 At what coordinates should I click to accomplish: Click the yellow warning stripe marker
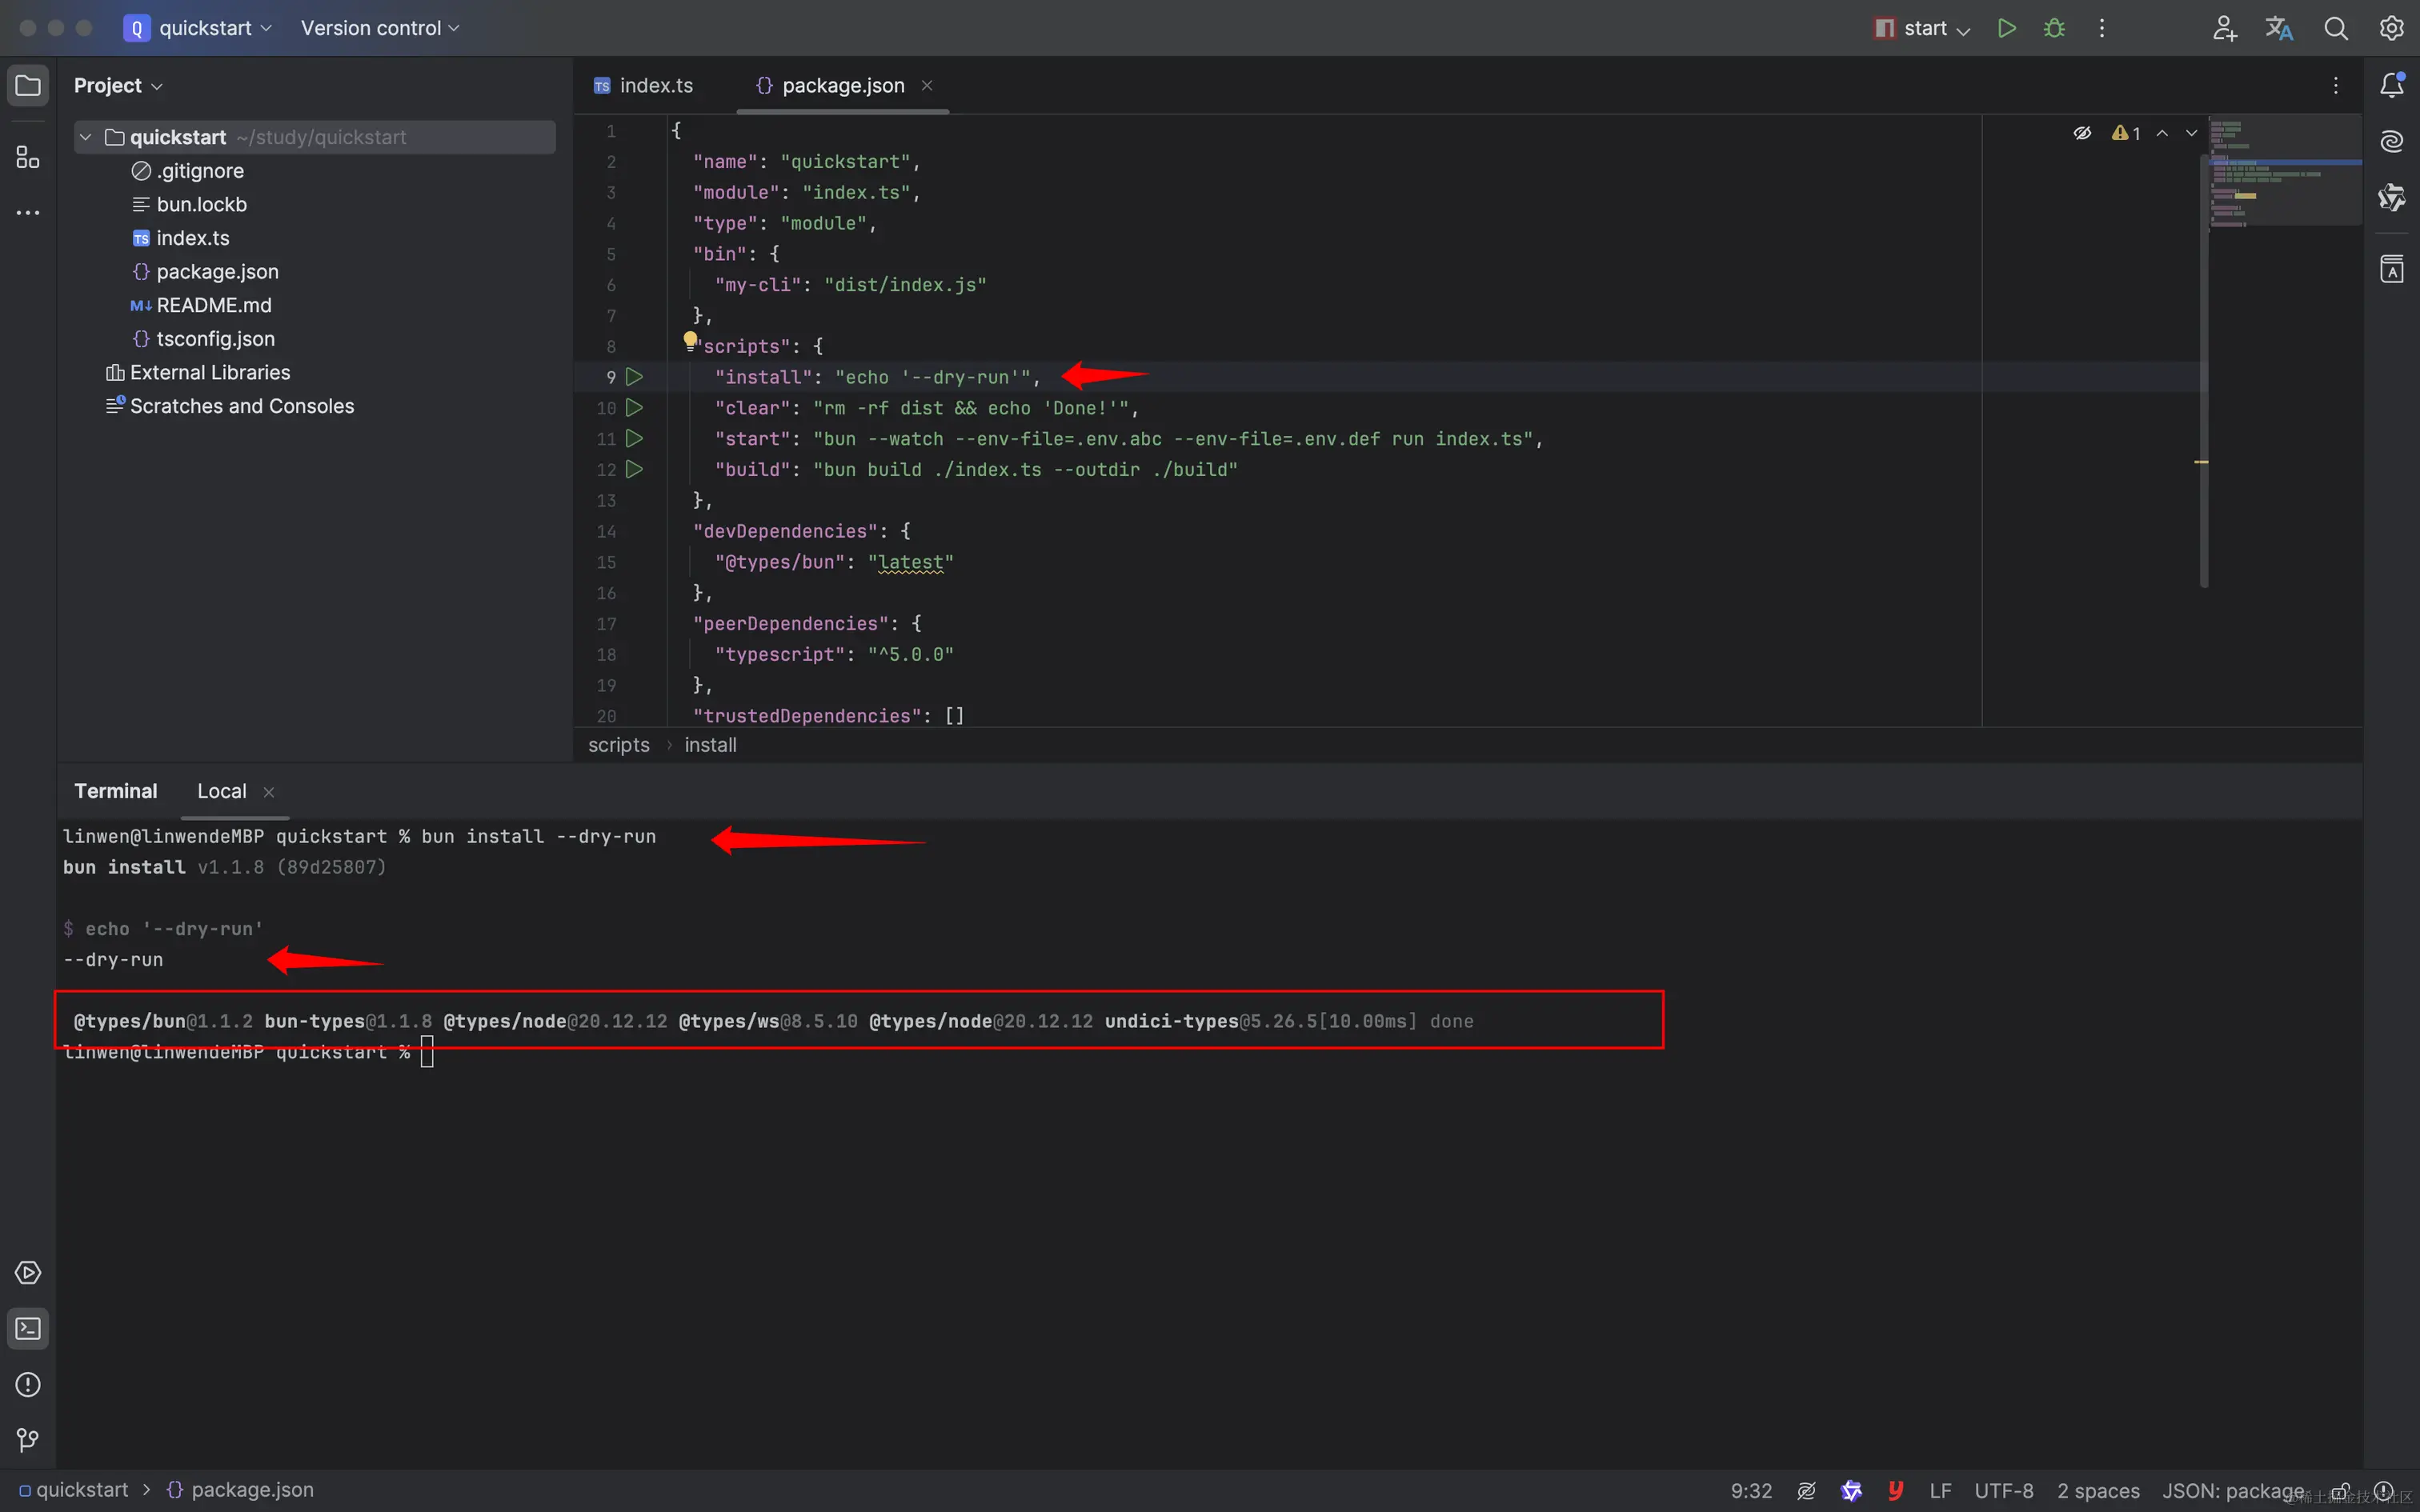point(2201,462)
